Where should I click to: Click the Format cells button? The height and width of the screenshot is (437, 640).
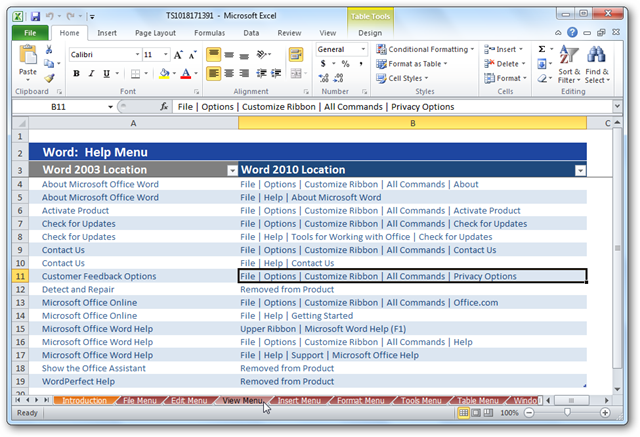(505, 78)
